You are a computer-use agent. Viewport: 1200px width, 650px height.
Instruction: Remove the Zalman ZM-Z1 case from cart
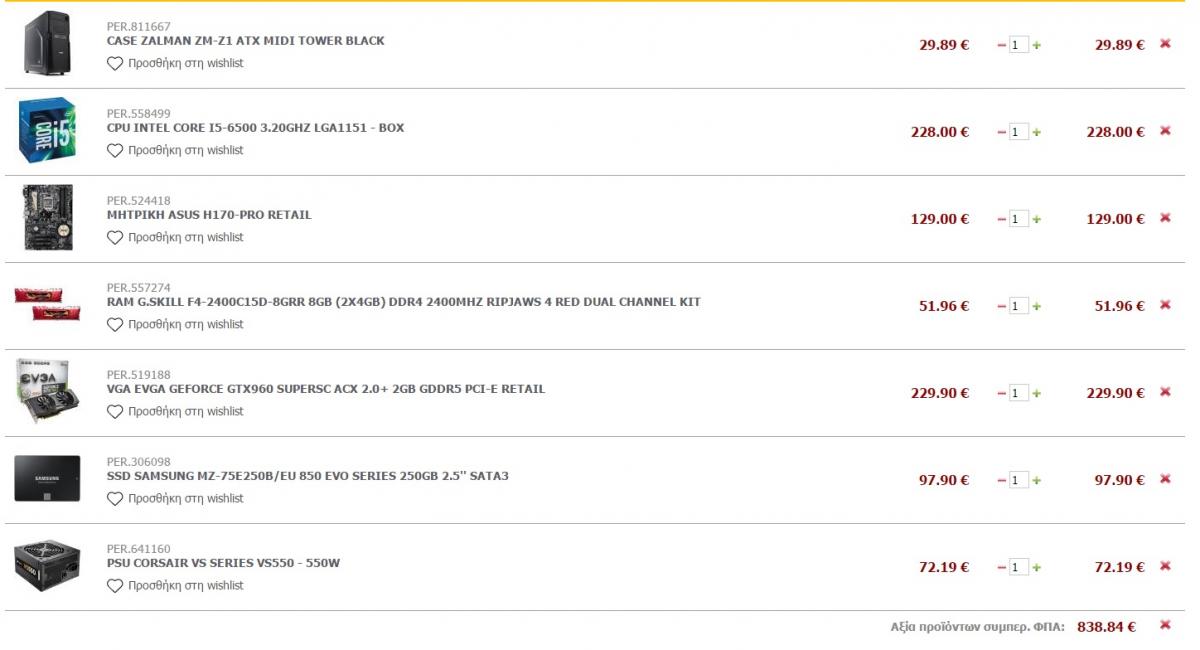click(1165, 44)
